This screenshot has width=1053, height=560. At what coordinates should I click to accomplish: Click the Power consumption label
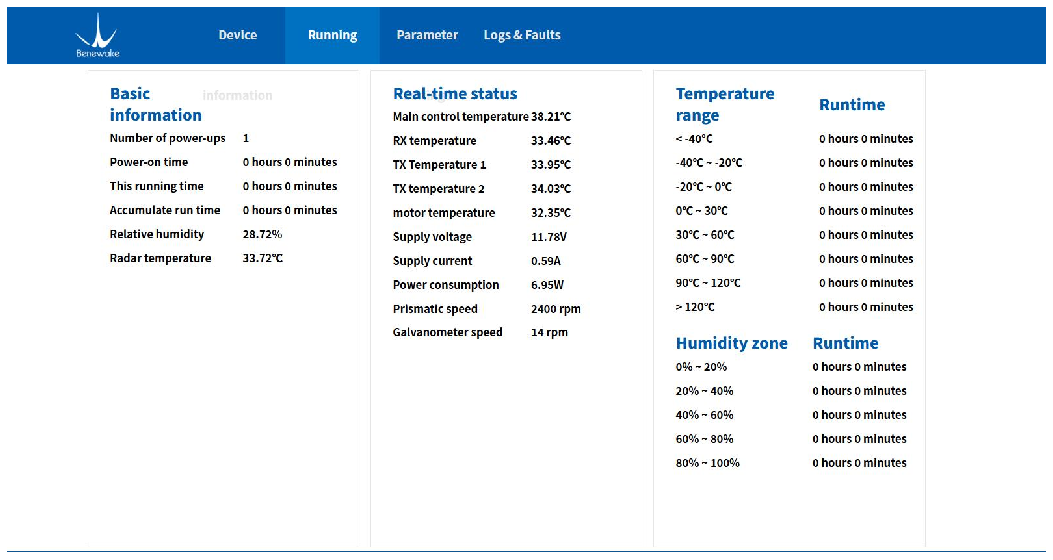446,285
